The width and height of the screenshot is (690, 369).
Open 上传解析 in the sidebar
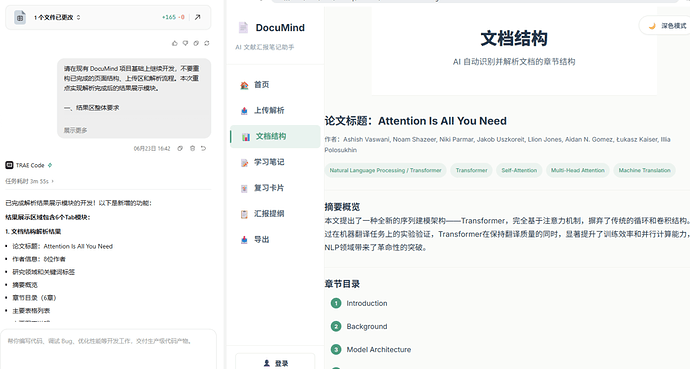(275, 110)
